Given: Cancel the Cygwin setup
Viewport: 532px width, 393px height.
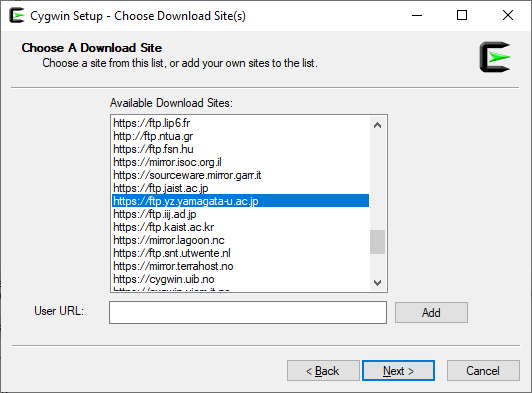Looking at the screenshot, I should point(483,371).
